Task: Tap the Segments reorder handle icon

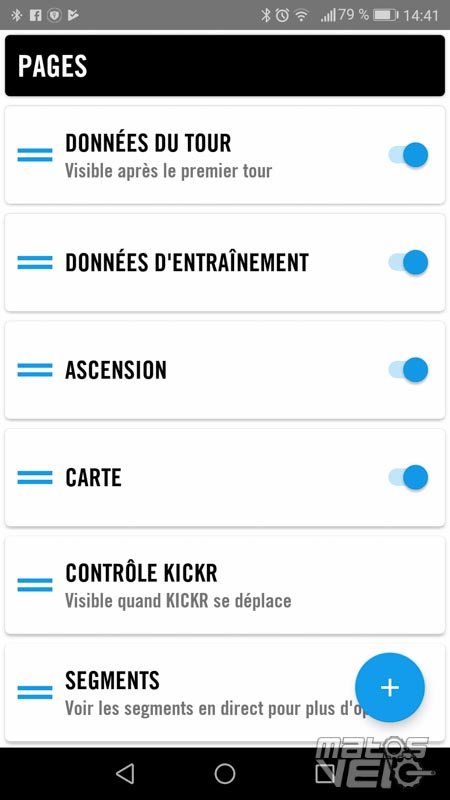Action: point(35,692)
